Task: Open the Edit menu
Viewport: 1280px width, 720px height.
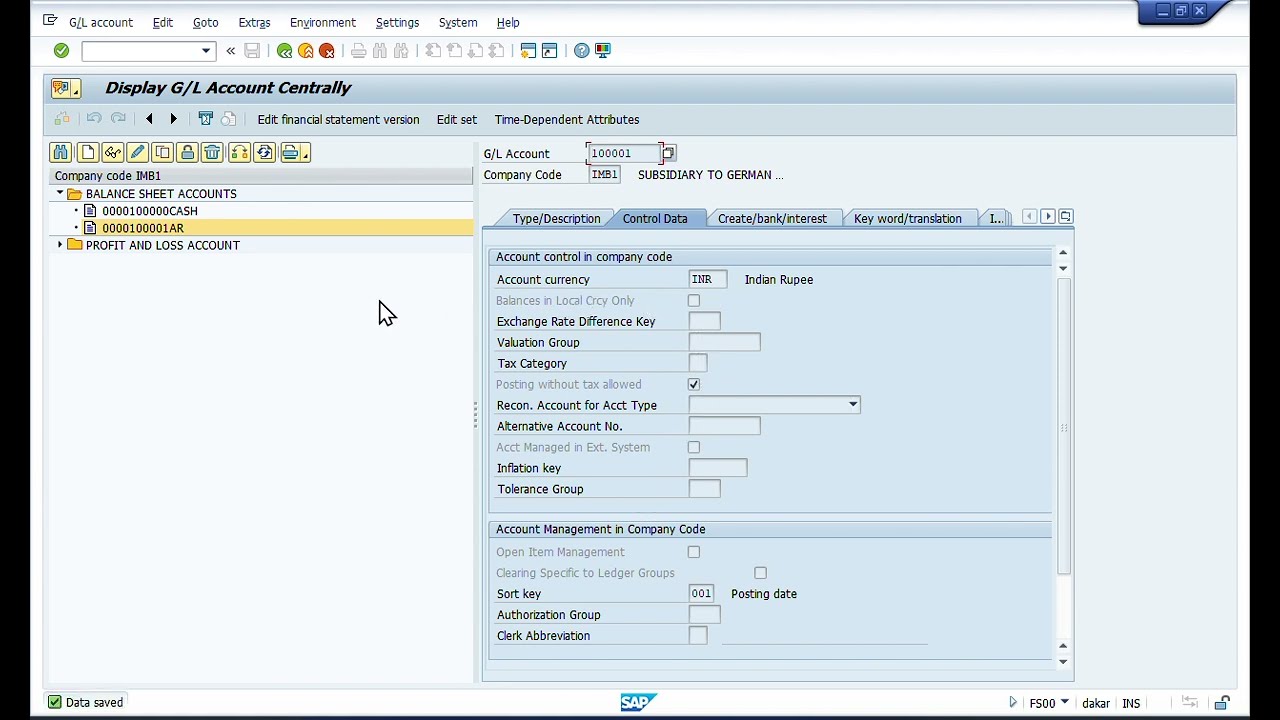Action: point(163,22)
